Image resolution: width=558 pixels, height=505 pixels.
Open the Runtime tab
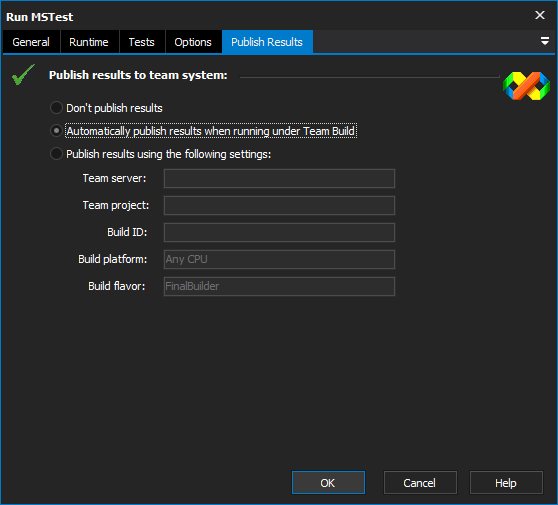coord(89,42)
